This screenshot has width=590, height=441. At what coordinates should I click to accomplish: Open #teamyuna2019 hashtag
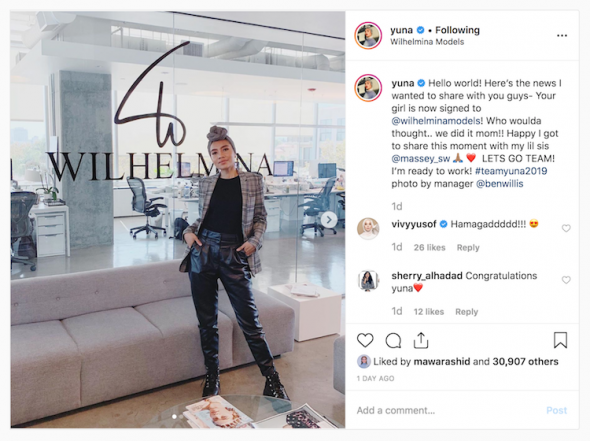pyautogui.click(x=511, y=171)
